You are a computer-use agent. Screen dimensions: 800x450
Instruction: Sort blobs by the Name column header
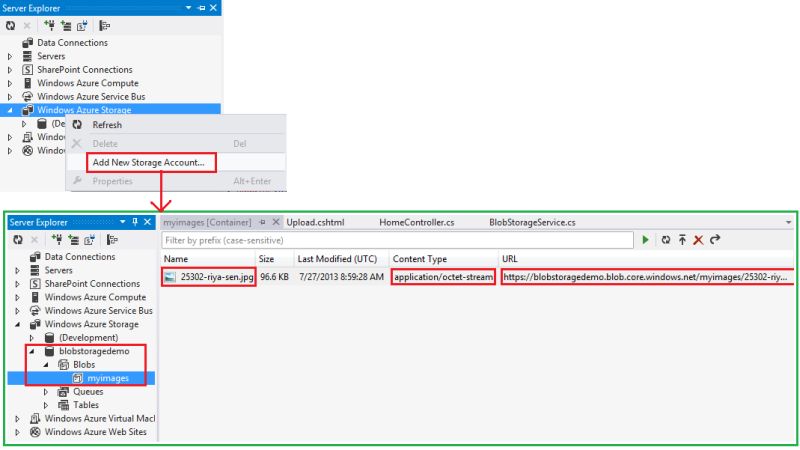tap(208, 259)
